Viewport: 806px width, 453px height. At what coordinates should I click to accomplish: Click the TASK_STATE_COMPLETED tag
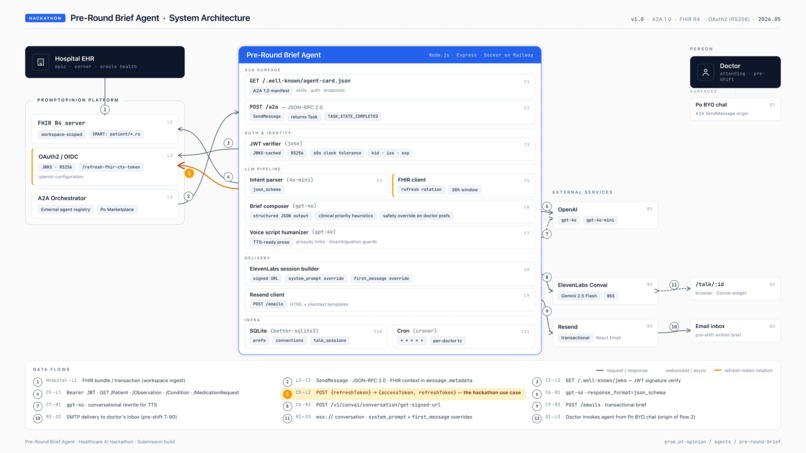coord(353,117)
